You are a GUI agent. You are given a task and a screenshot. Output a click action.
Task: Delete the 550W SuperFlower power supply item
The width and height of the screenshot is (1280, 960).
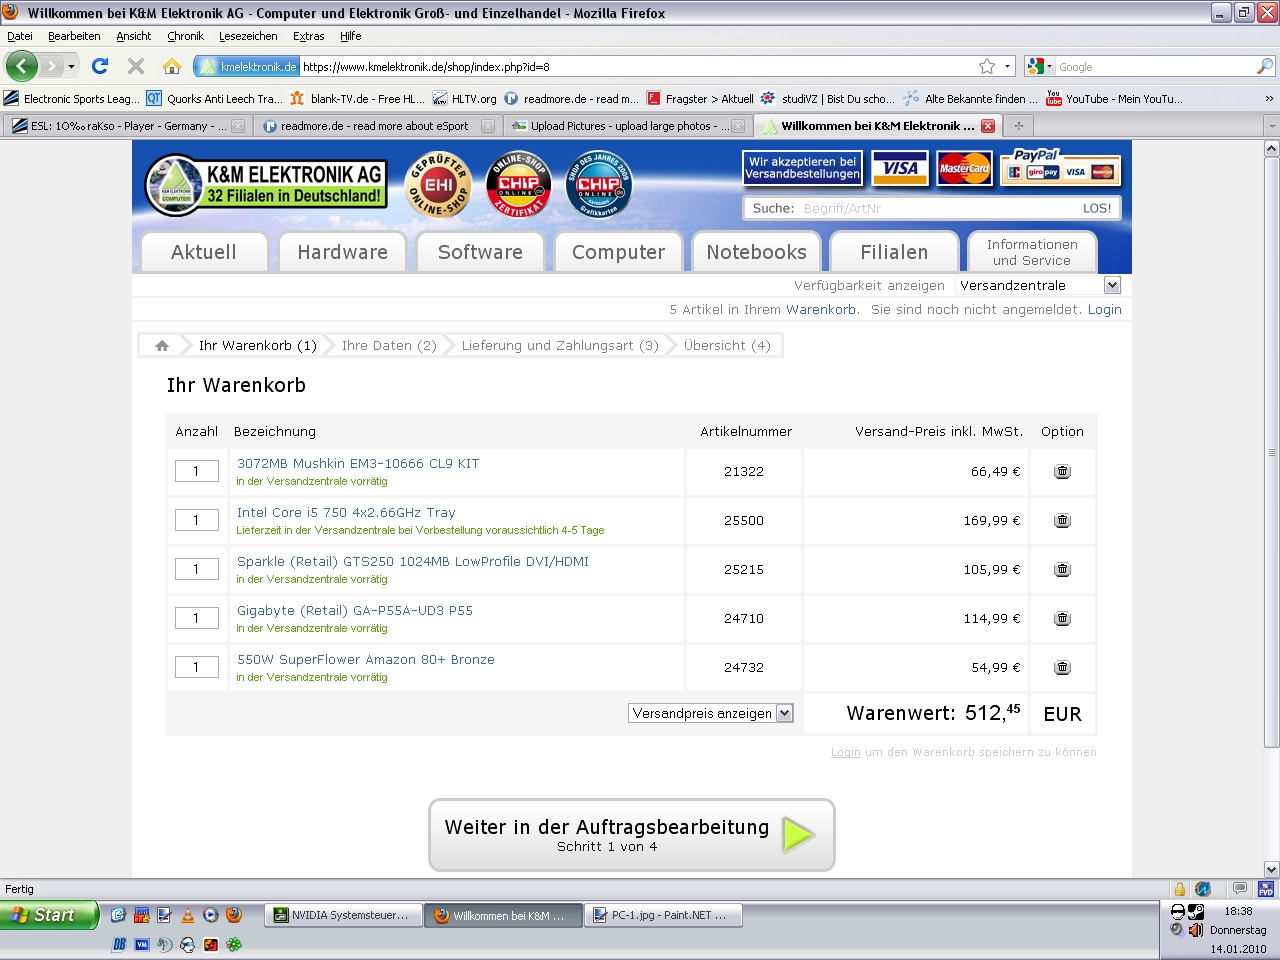click(x=1062, y=667)
